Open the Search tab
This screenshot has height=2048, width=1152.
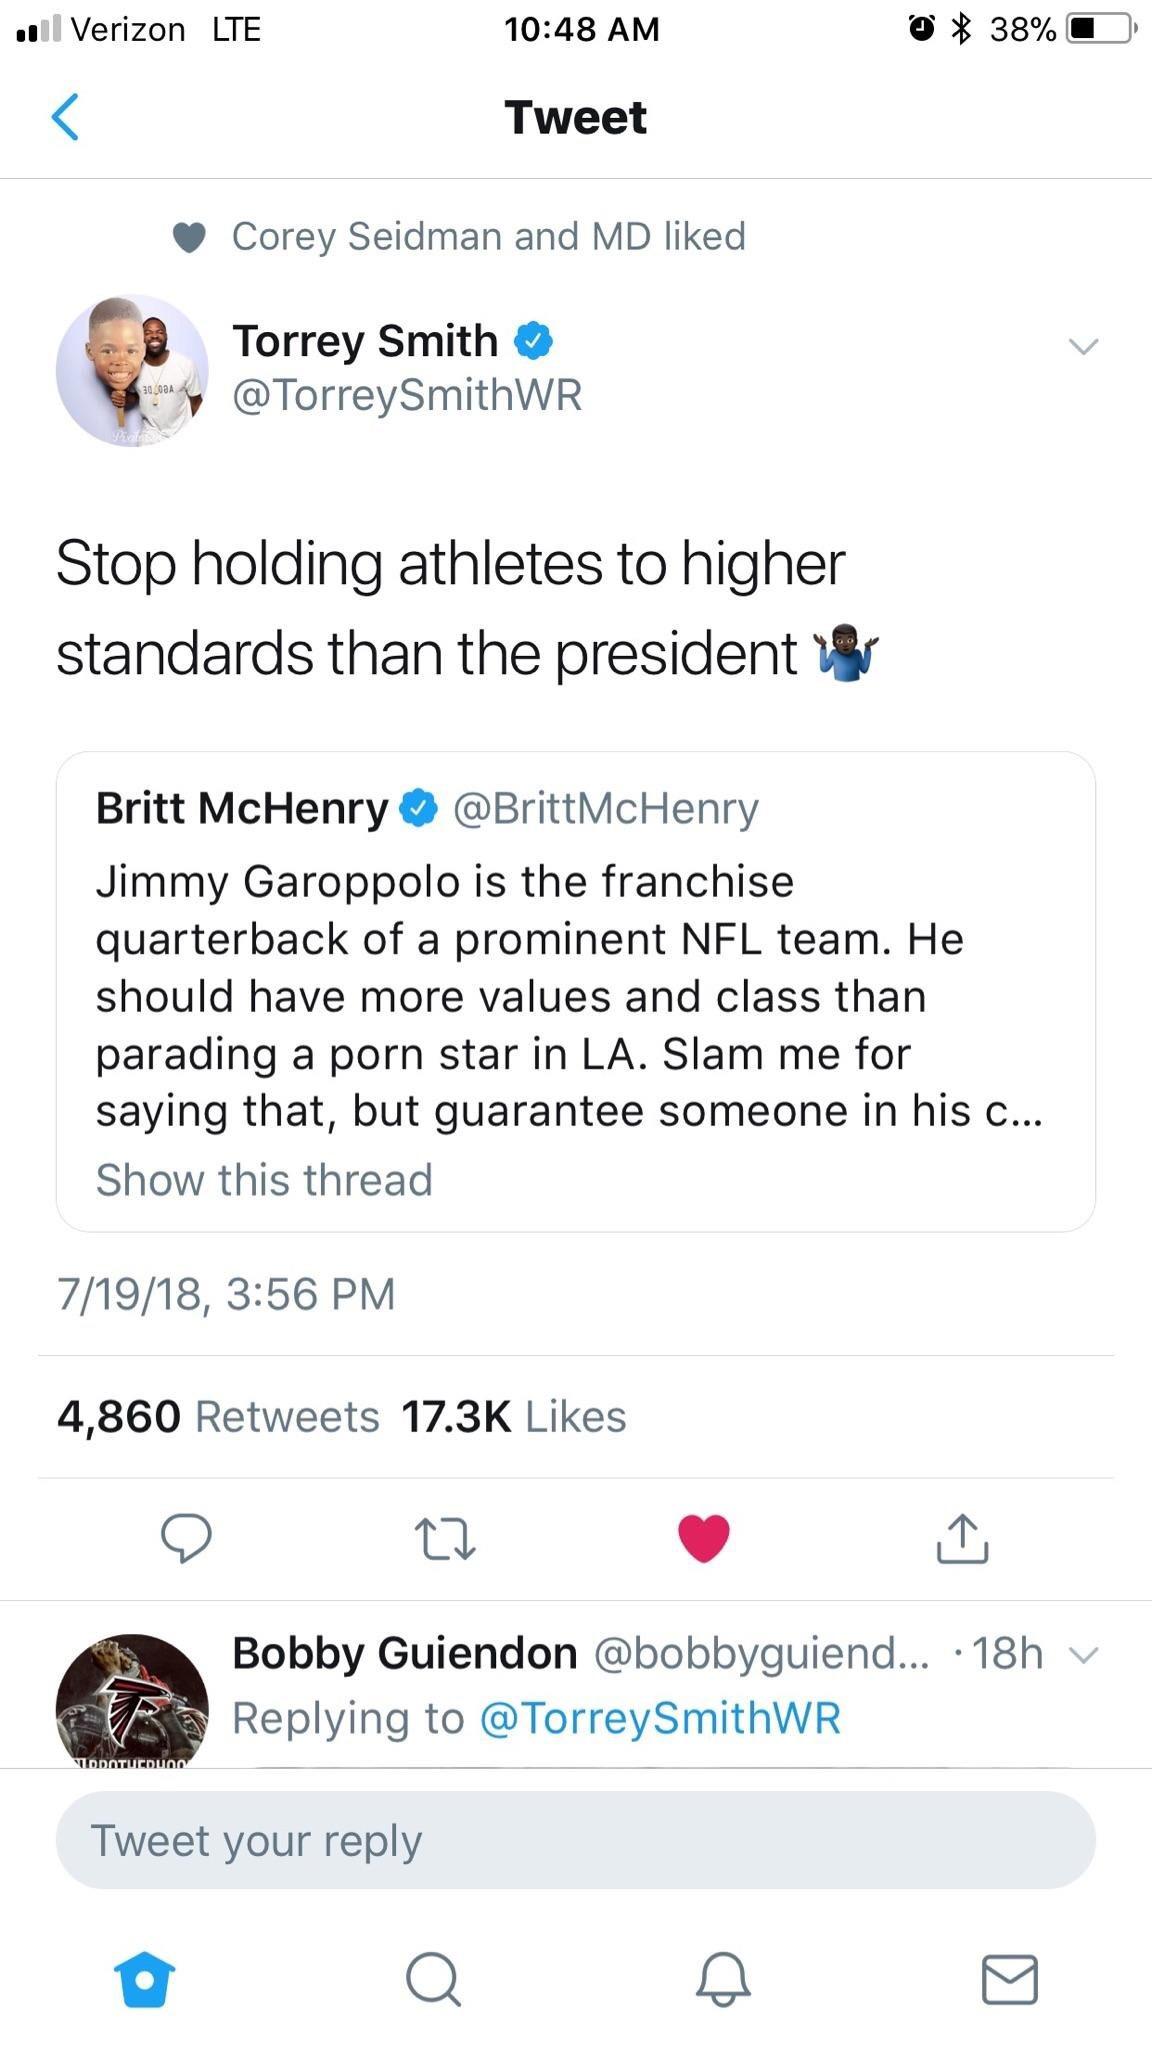[x=433, y=1978]
